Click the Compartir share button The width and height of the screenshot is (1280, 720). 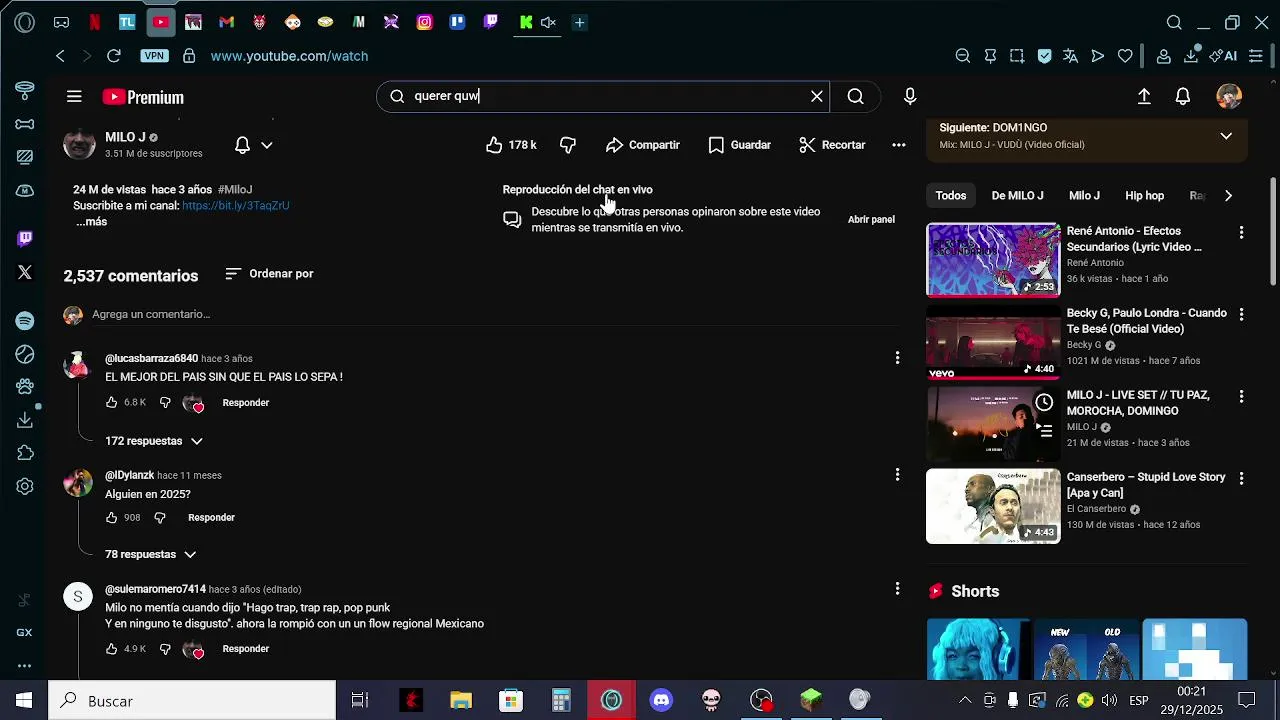tap(642, 145)
